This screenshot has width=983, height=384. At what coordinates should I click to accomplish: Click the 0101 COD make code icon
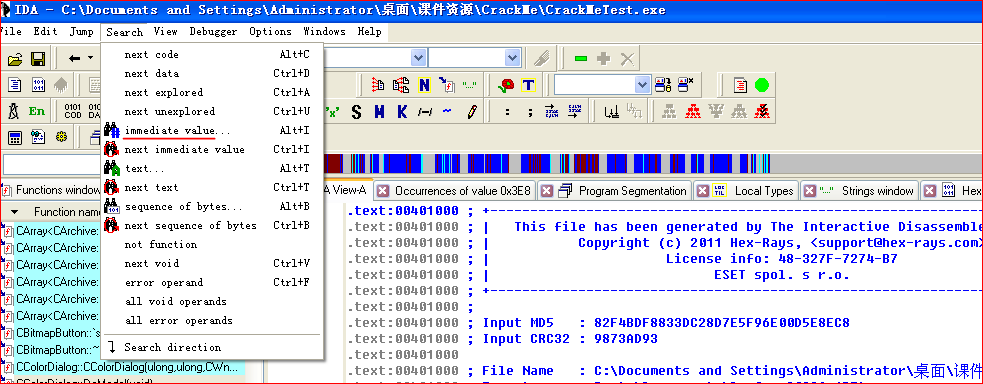73,112
